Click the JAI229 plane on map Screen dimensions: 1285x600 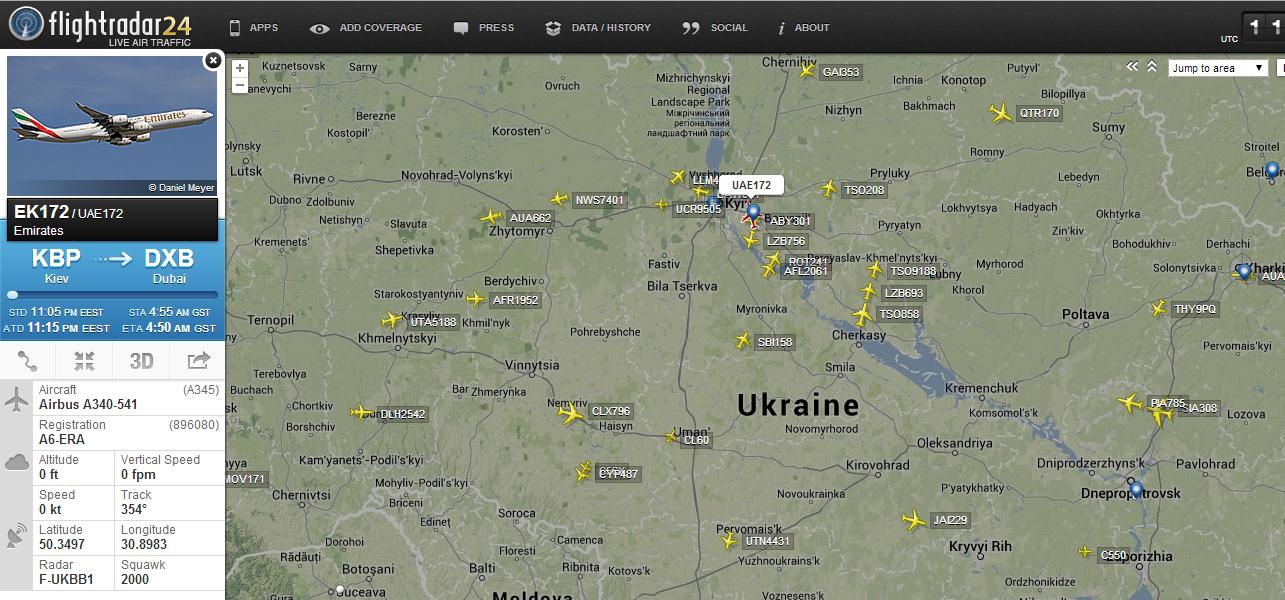coord(913,520)
